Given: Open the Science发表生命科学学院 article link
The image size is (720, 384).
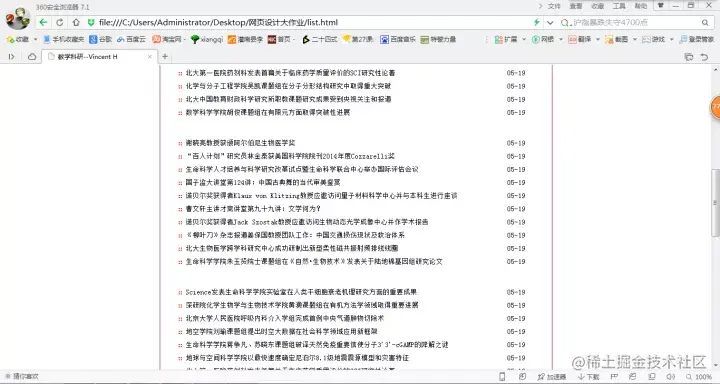Looking at the screenshot, I should (x=301, y=292).
